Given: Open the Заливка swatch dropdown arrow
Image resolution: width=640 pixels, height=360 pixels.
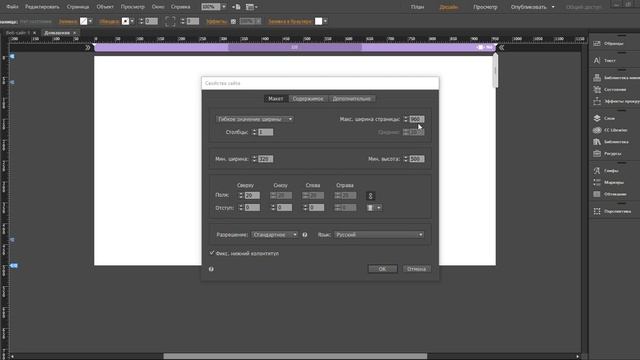Looking at the screenshot, I should click(x=90, y=21).
